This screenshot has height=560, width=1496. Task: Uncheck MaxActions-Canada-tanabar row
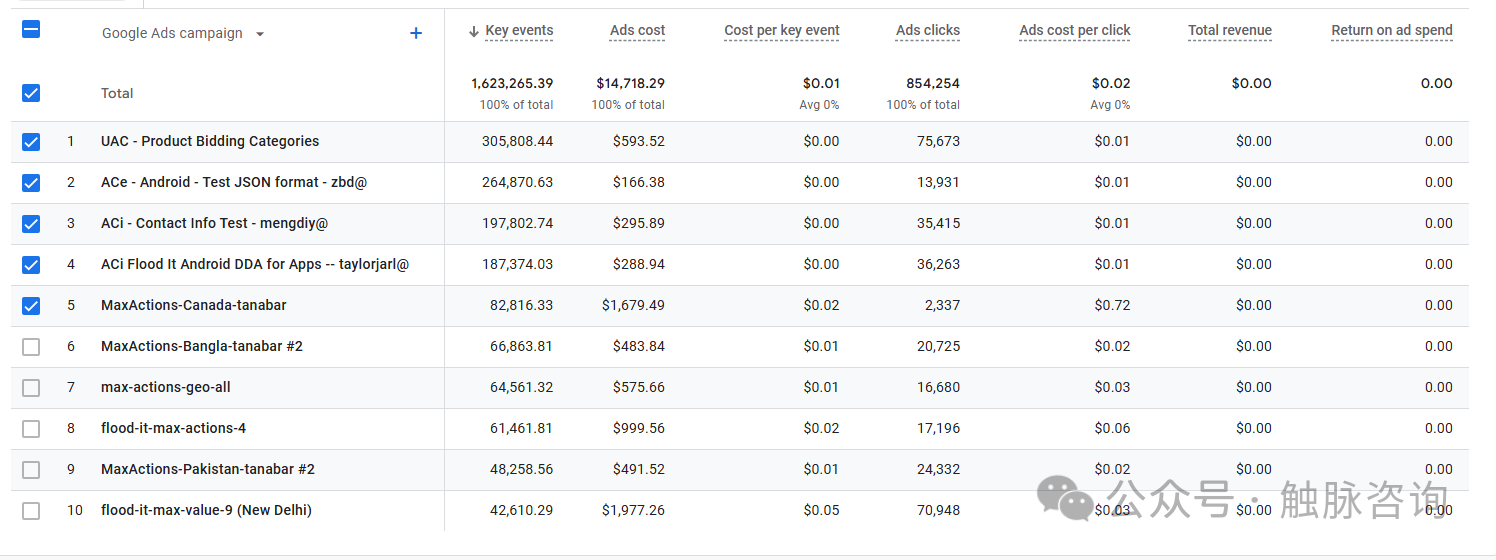pos(31,306)
